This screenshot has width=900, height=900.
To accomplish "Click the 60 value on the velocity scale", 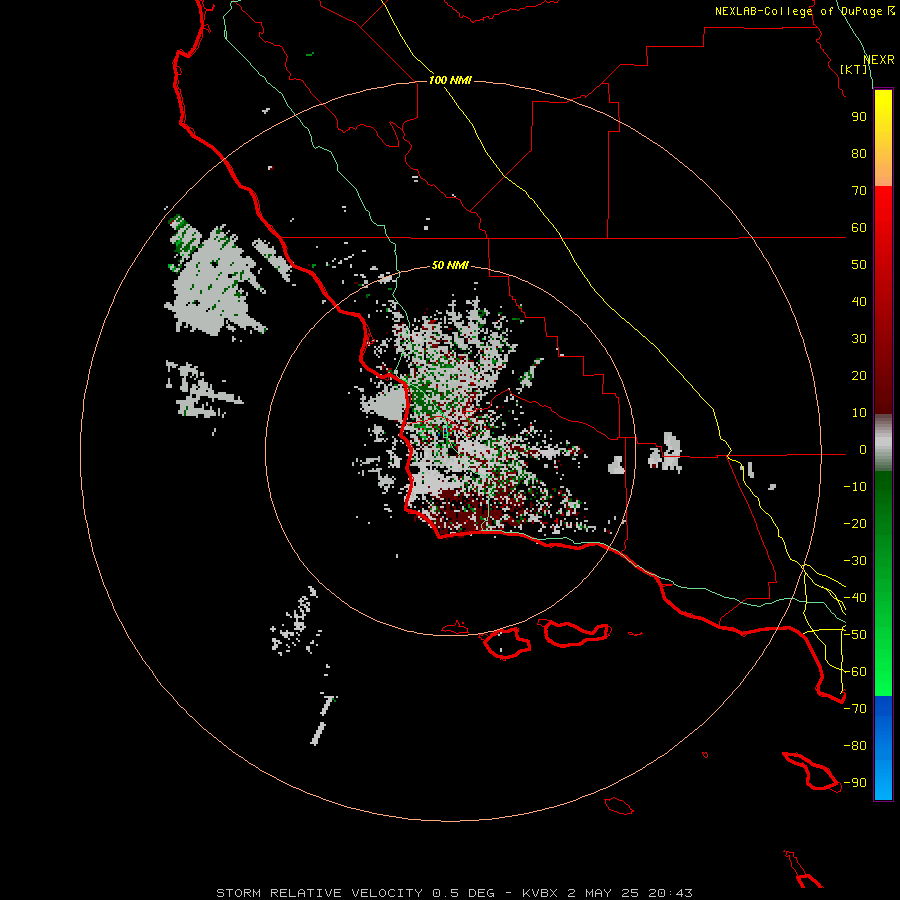I will point(859,227).
